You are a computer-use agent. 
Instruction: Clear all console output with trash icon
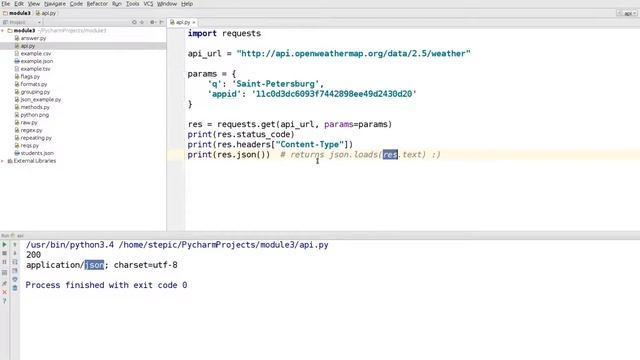[15, 288]
